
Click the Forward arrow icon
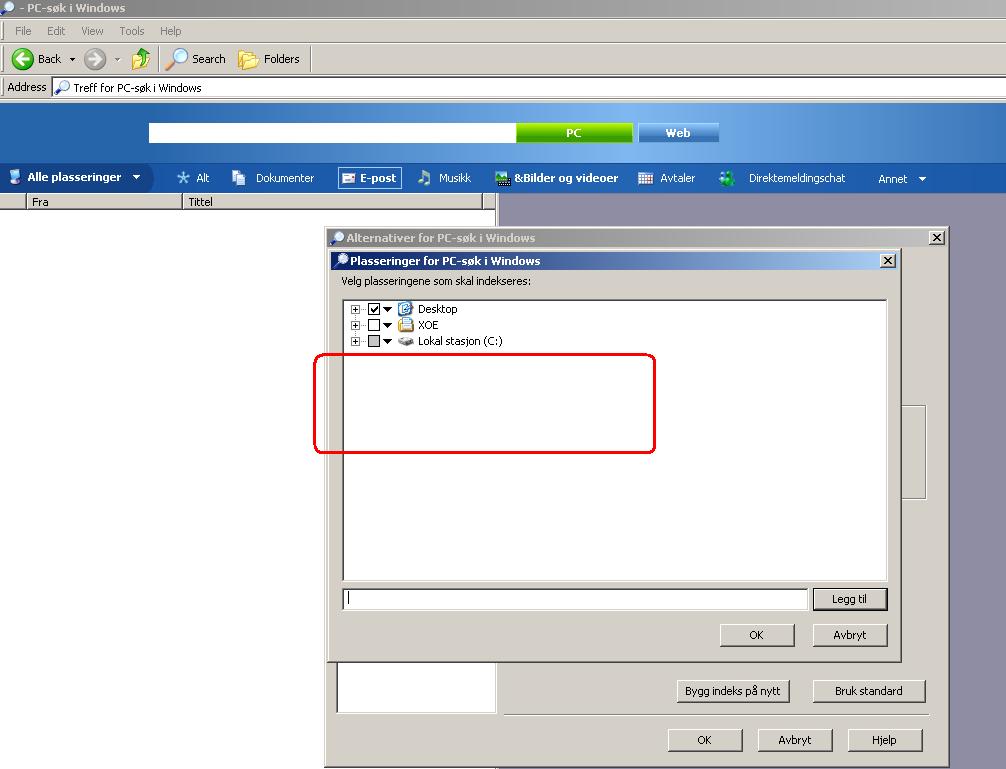click(95, 59)
